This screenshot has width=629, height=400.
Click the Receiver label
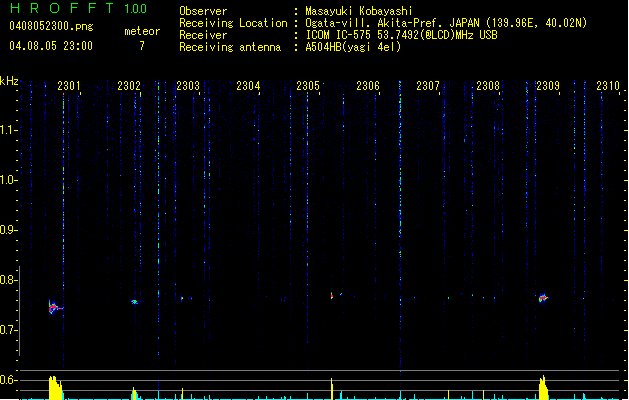coord(203,35)
